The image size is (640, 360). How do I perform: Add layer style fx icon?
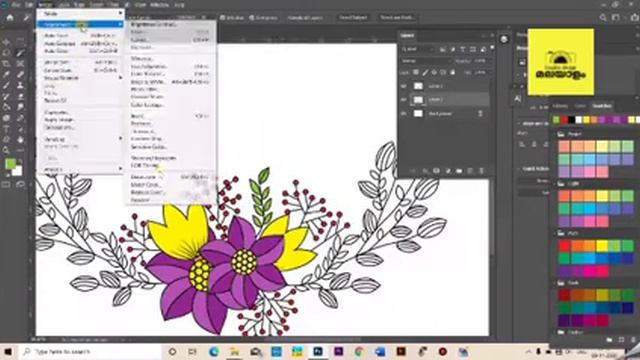[425, 171]
